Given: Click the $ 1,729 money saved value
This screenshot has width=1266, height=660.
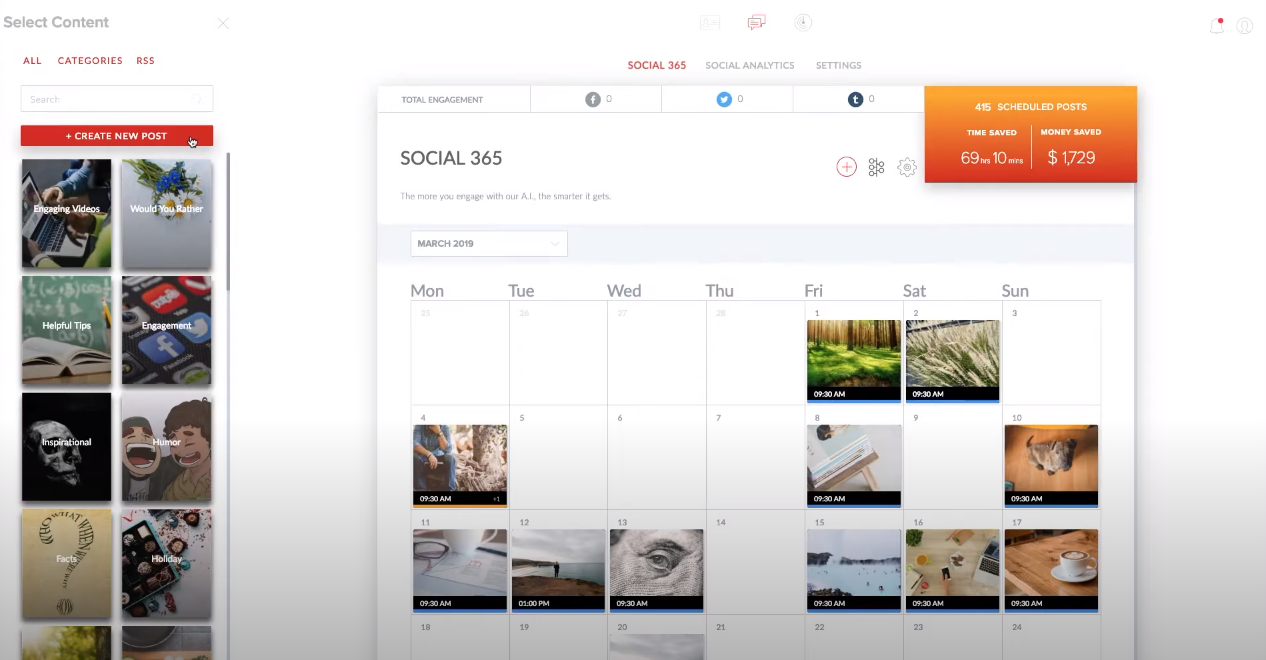Looking at the screenshot, I should click(1071, 157).
